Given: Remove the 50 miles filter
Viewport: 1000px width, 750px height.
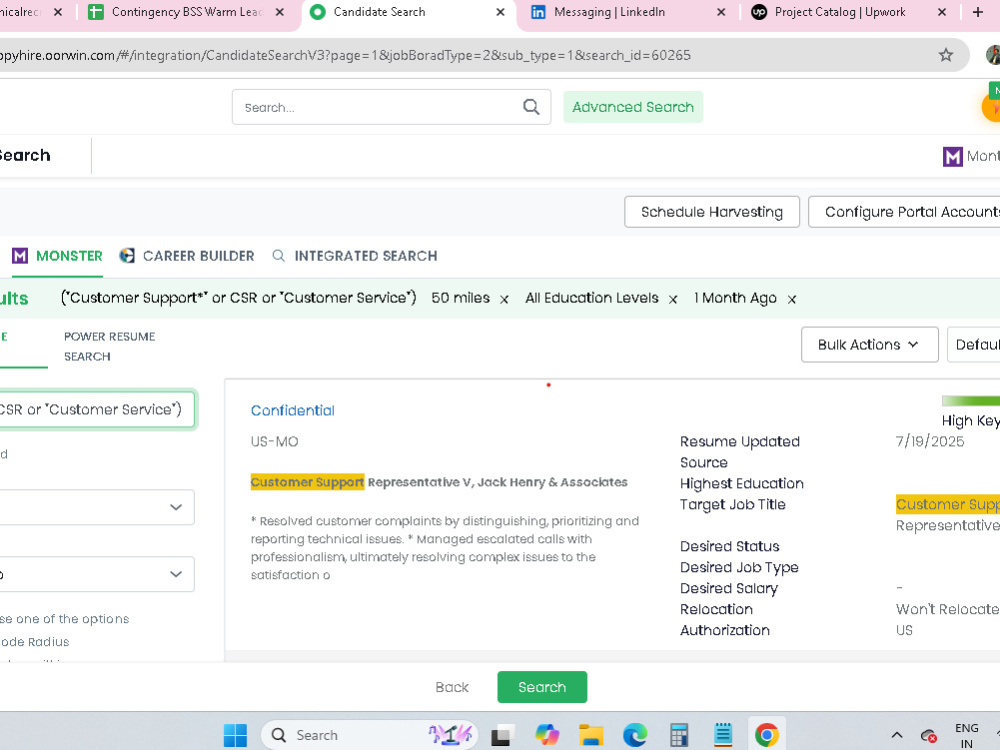Looking at the screenshot, I should tap(504, 299).
